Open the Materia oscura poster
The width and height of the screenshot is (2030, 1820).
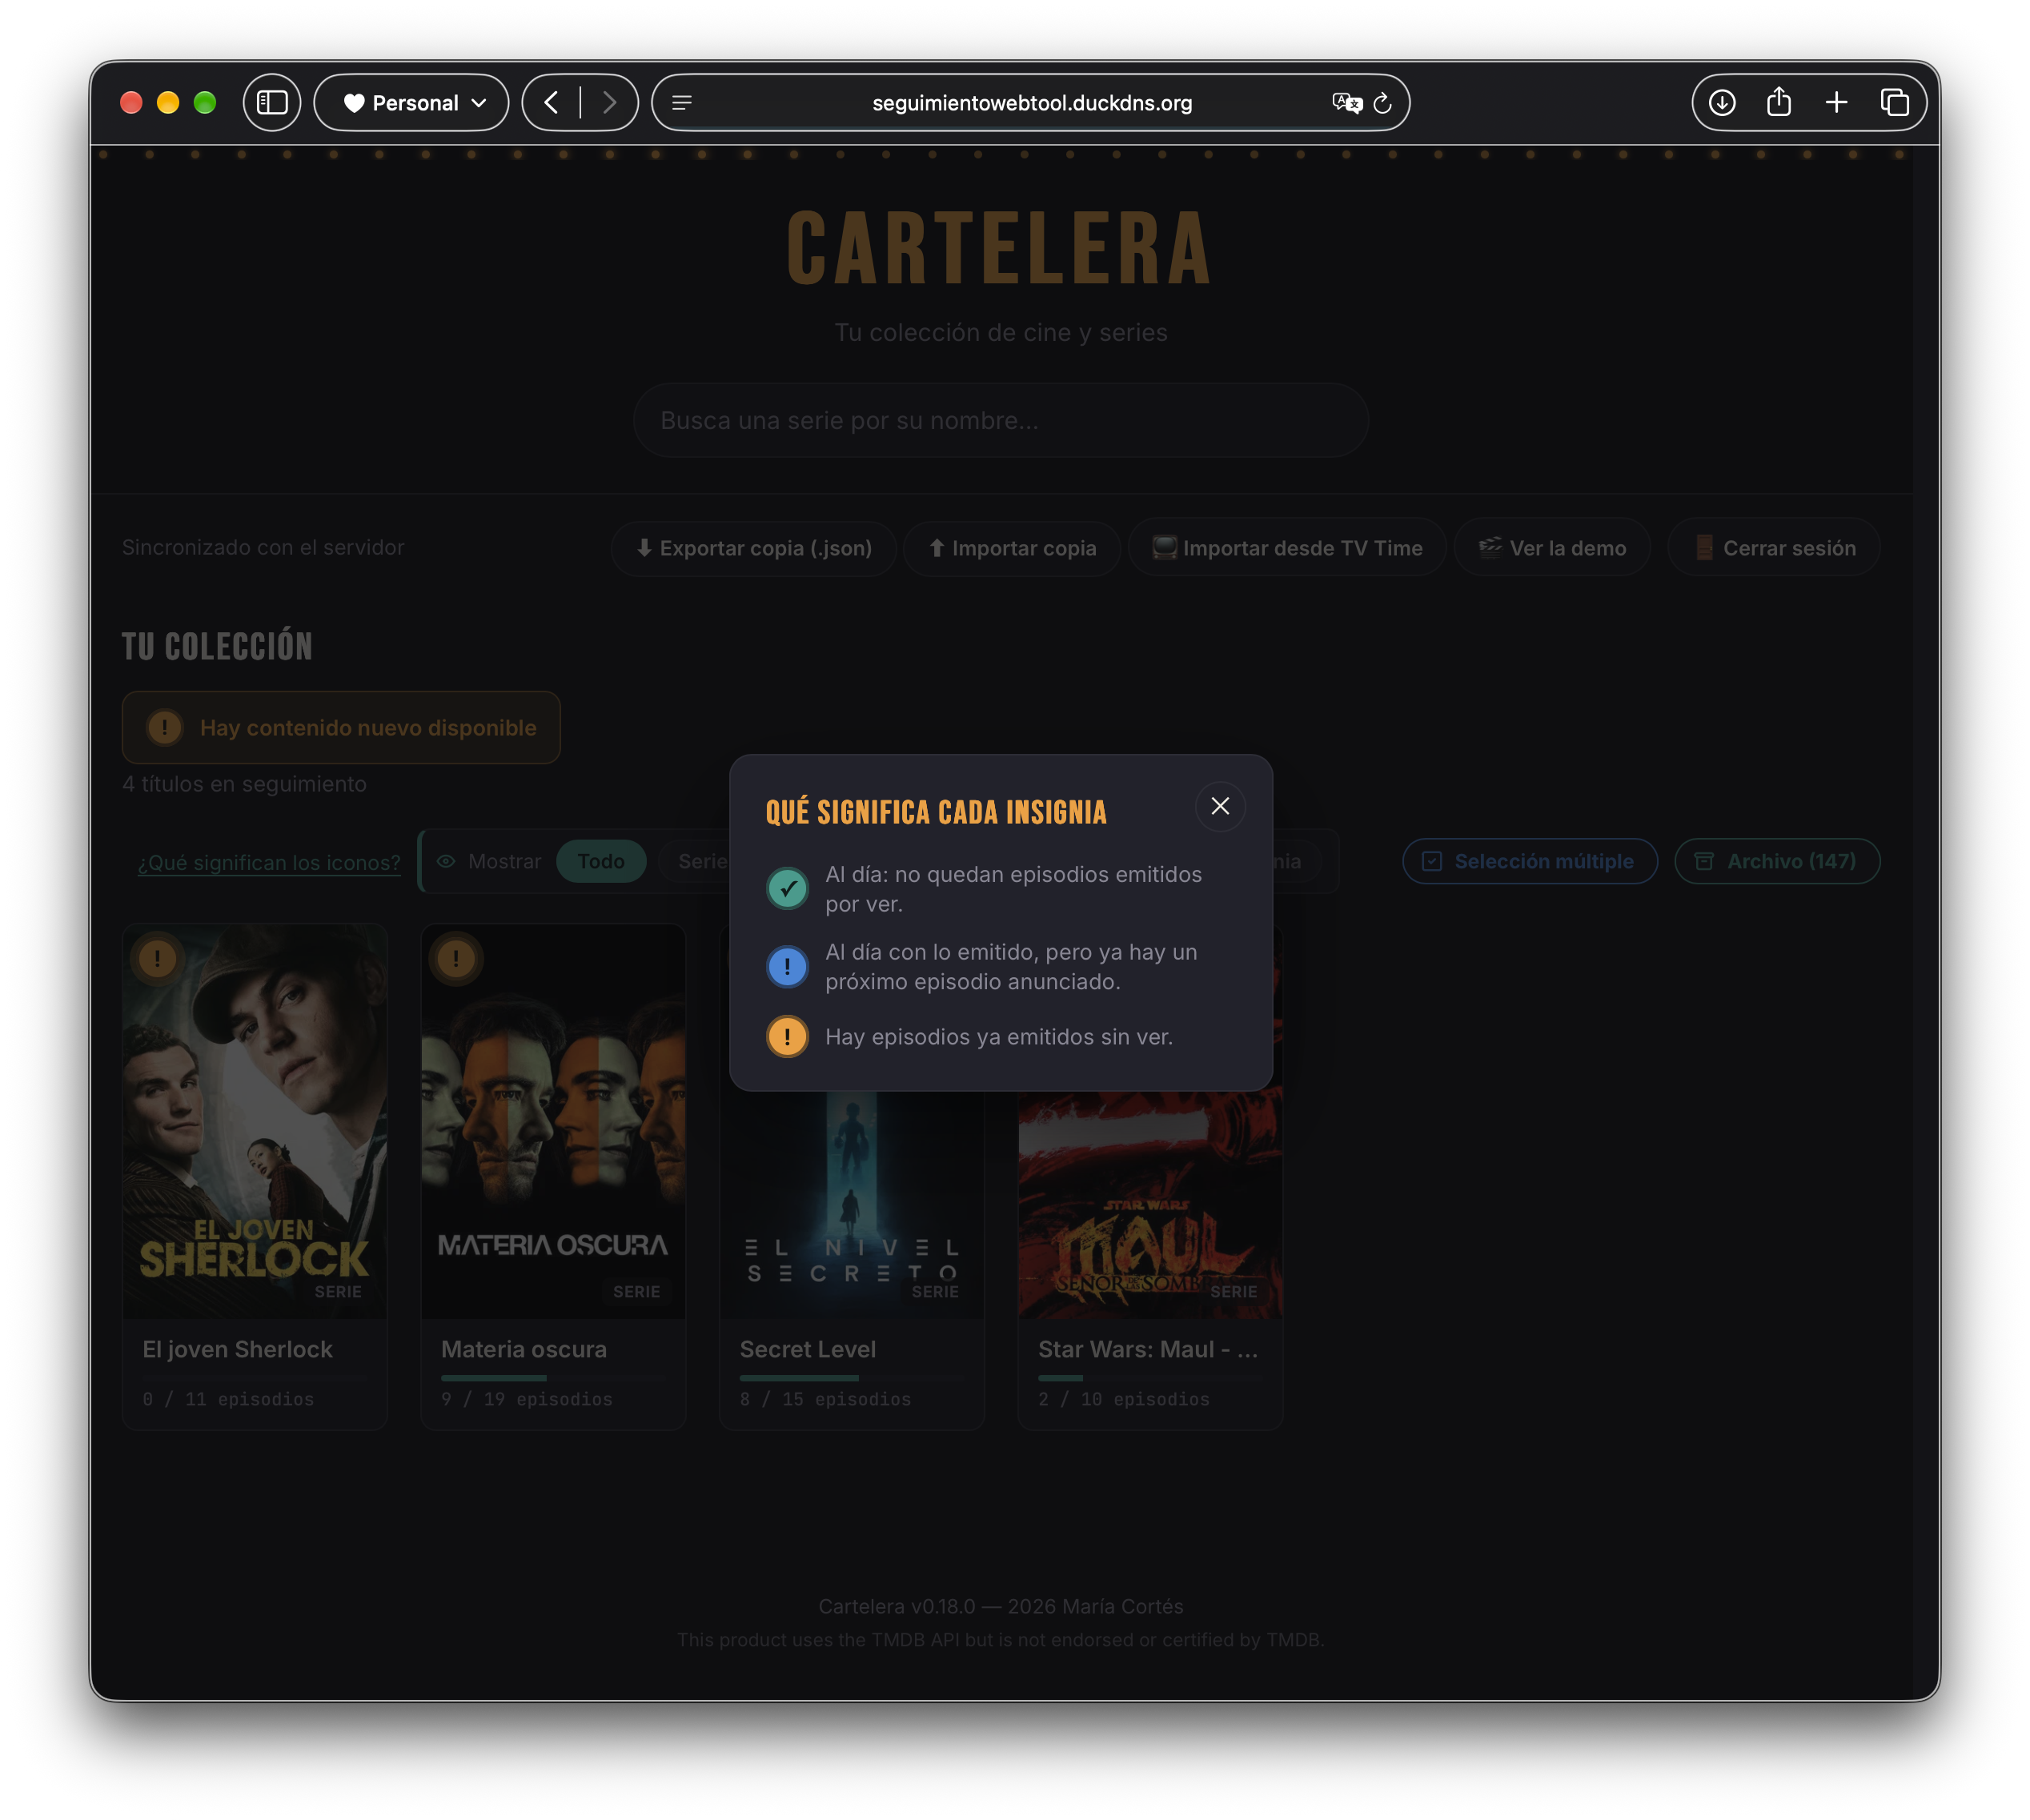553,1121
